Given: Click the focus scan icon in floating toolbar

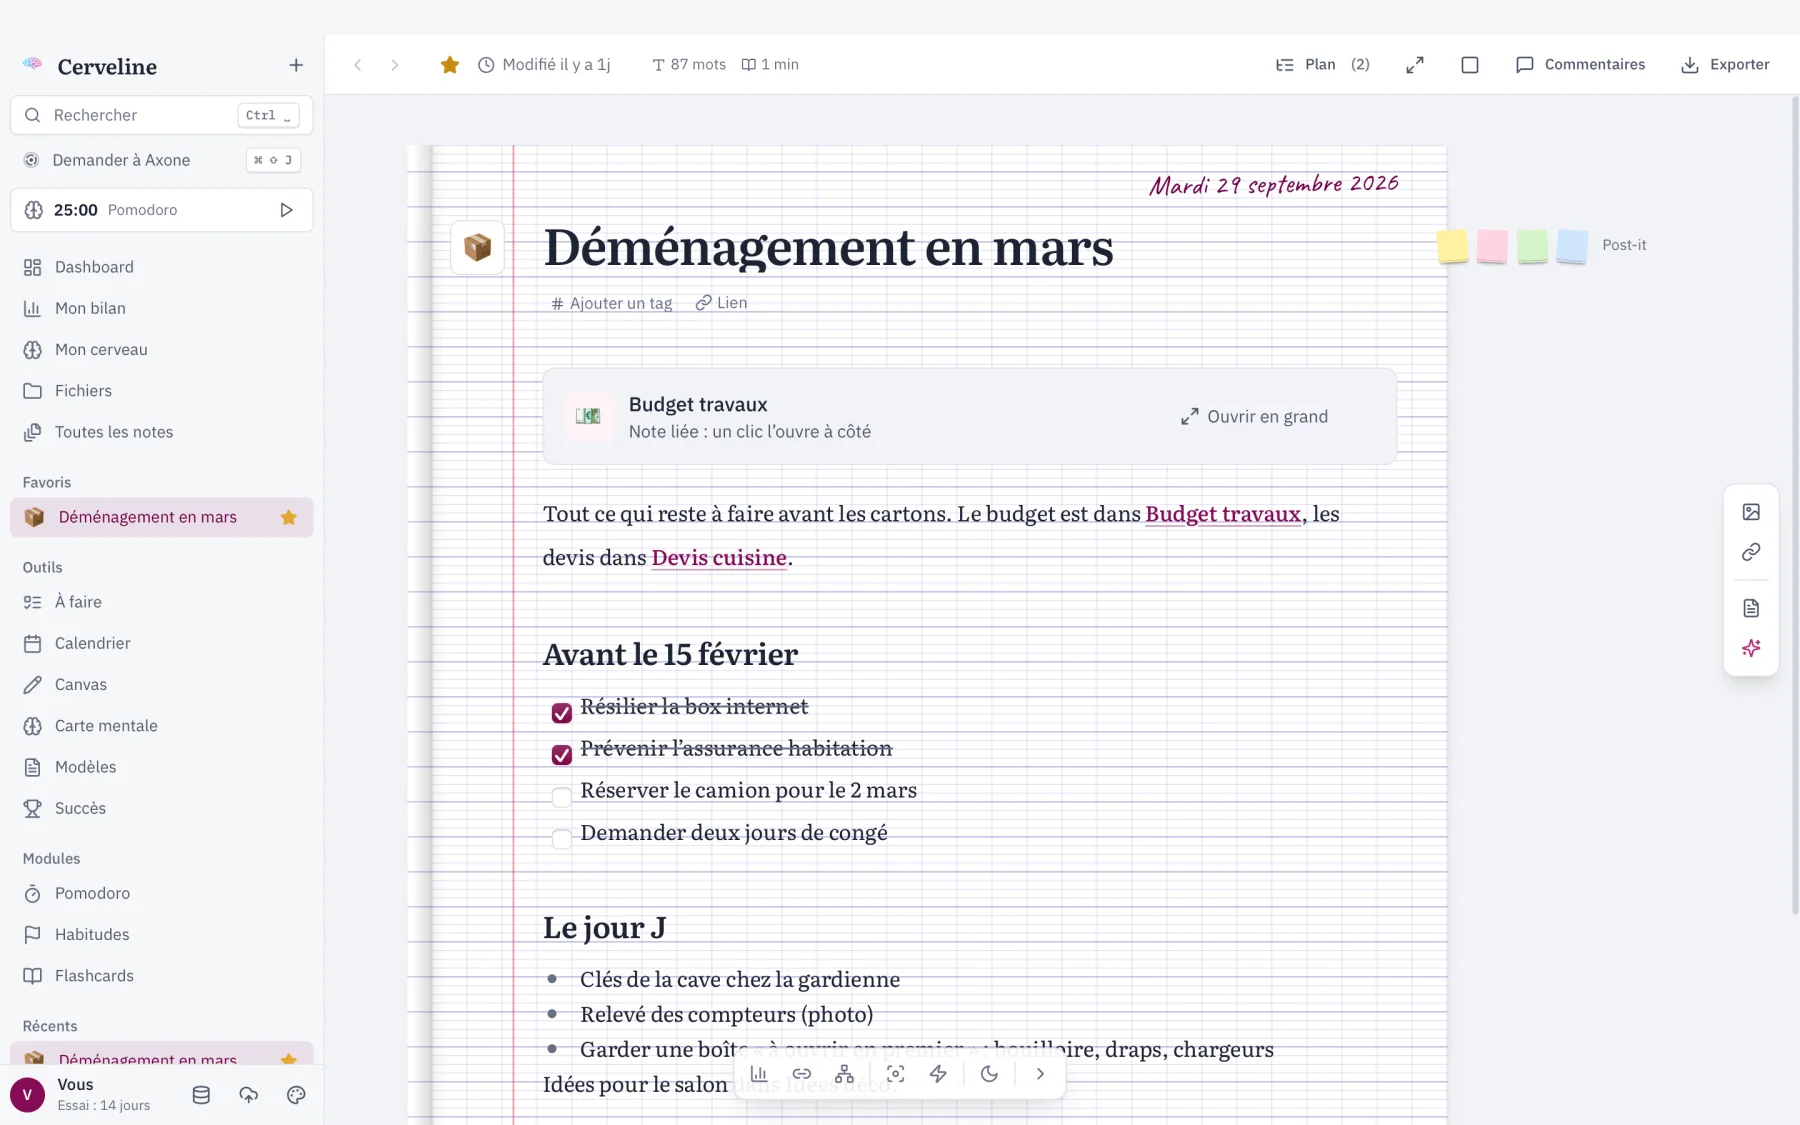Looking at the screenshot, I should point(896,1074).
